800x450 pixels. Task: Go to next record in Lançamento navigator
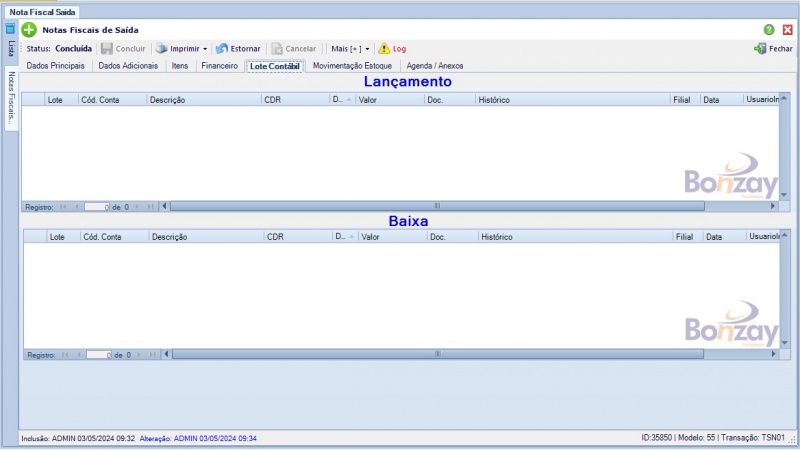click(138, 207)
